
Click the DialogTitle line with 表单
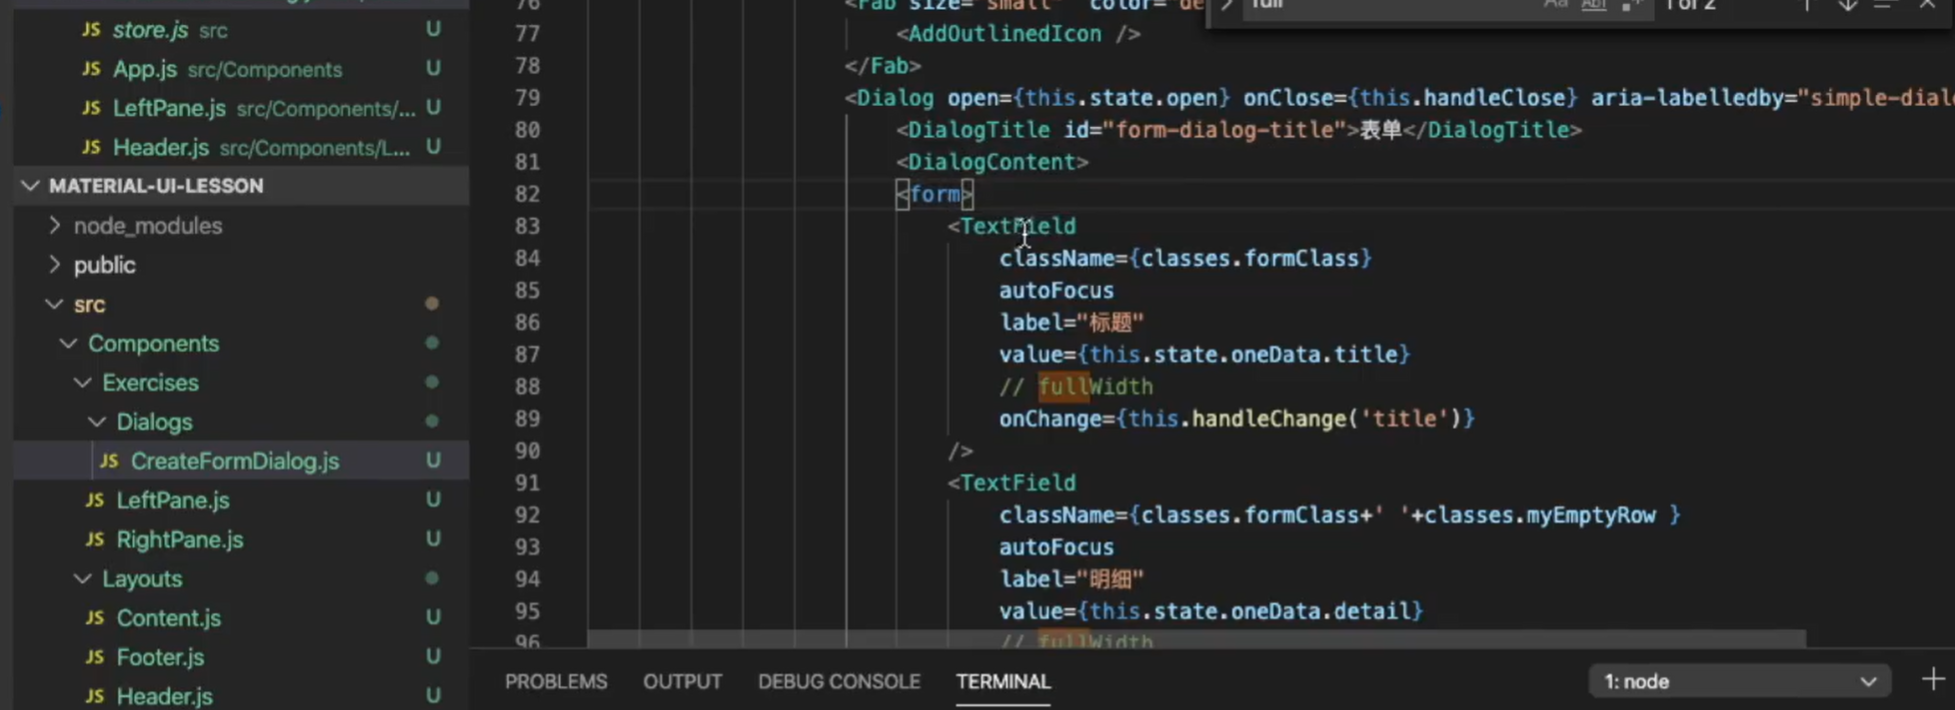click(x=1239, y=130)
